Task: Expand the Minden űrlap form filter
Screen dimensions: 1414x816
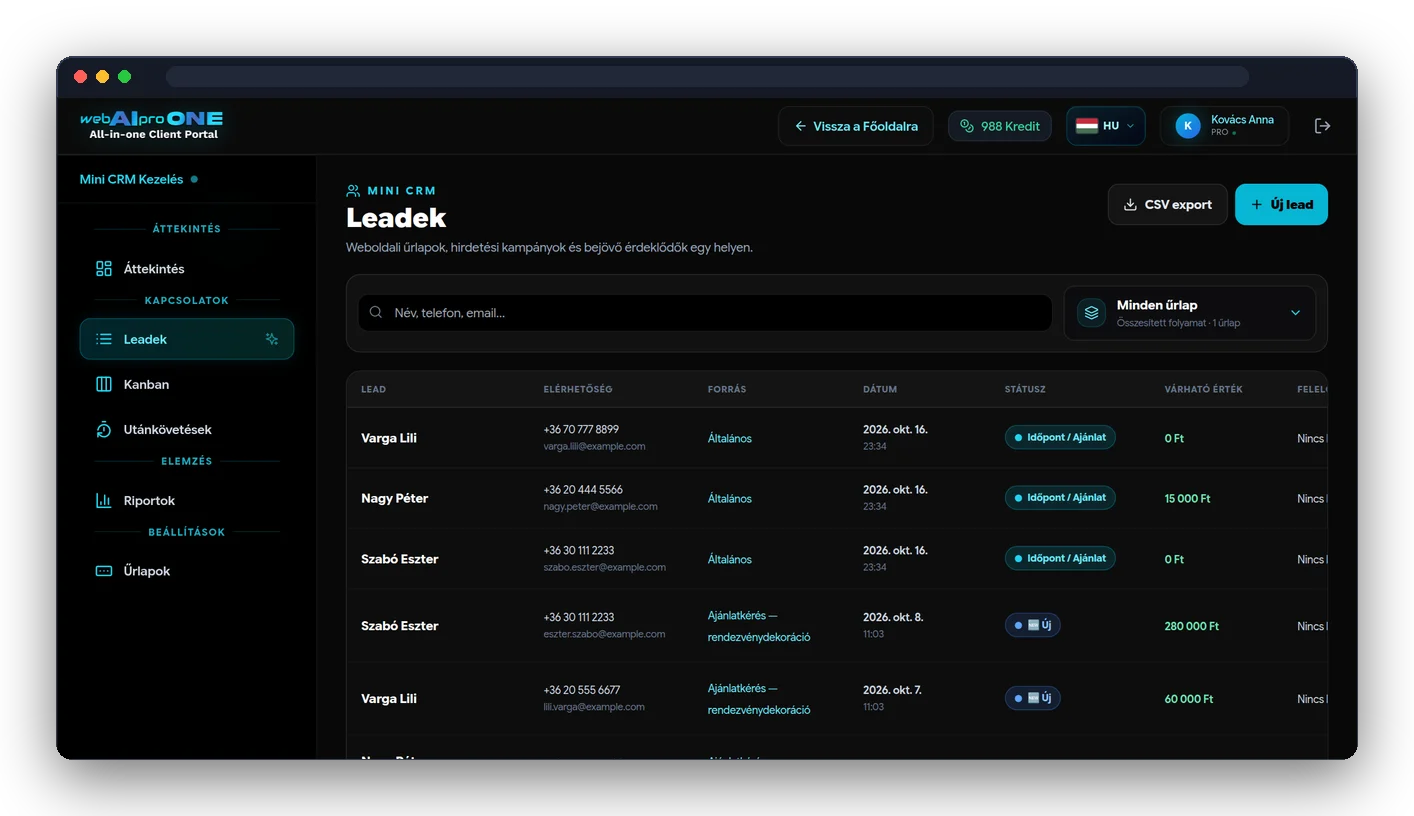Action: [x=1190, y=313]
